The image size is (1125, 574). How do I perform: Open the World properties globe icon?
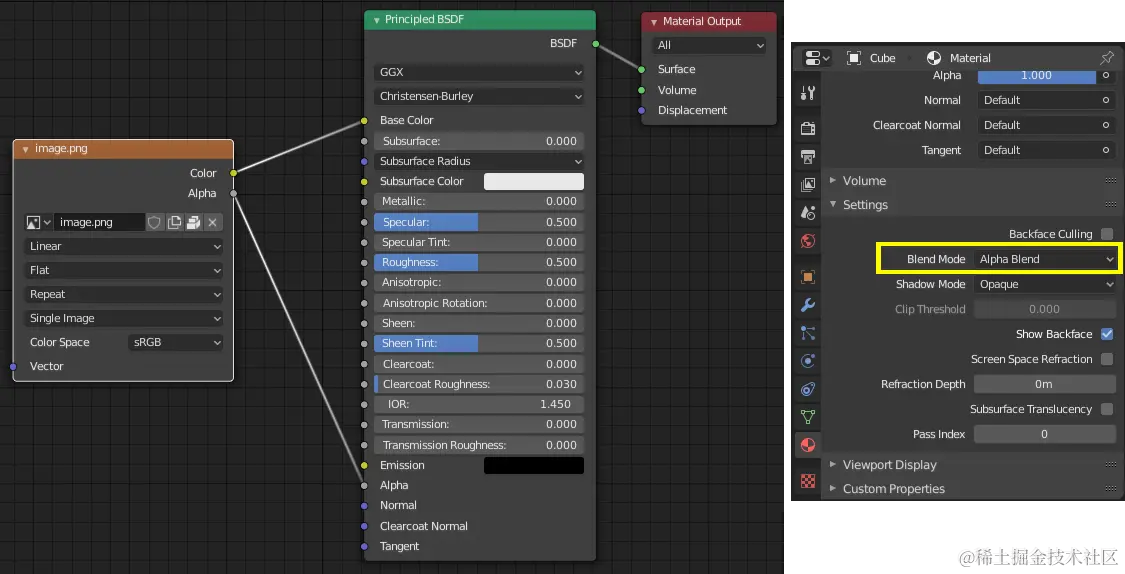pyautogui.click(x=808, y=241)
